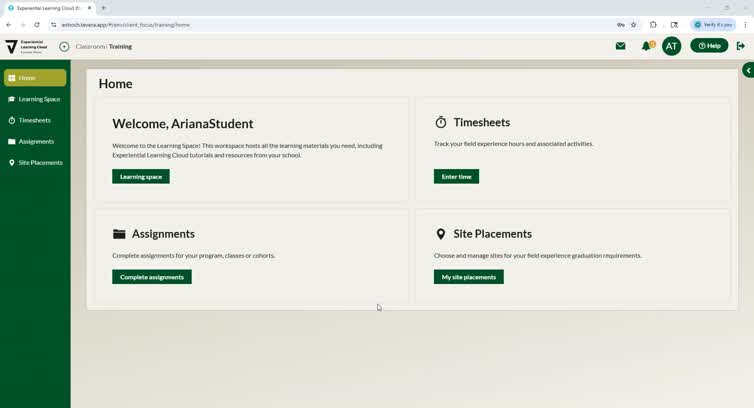
Task: Click the Enter time button
Action: (456, 177)
